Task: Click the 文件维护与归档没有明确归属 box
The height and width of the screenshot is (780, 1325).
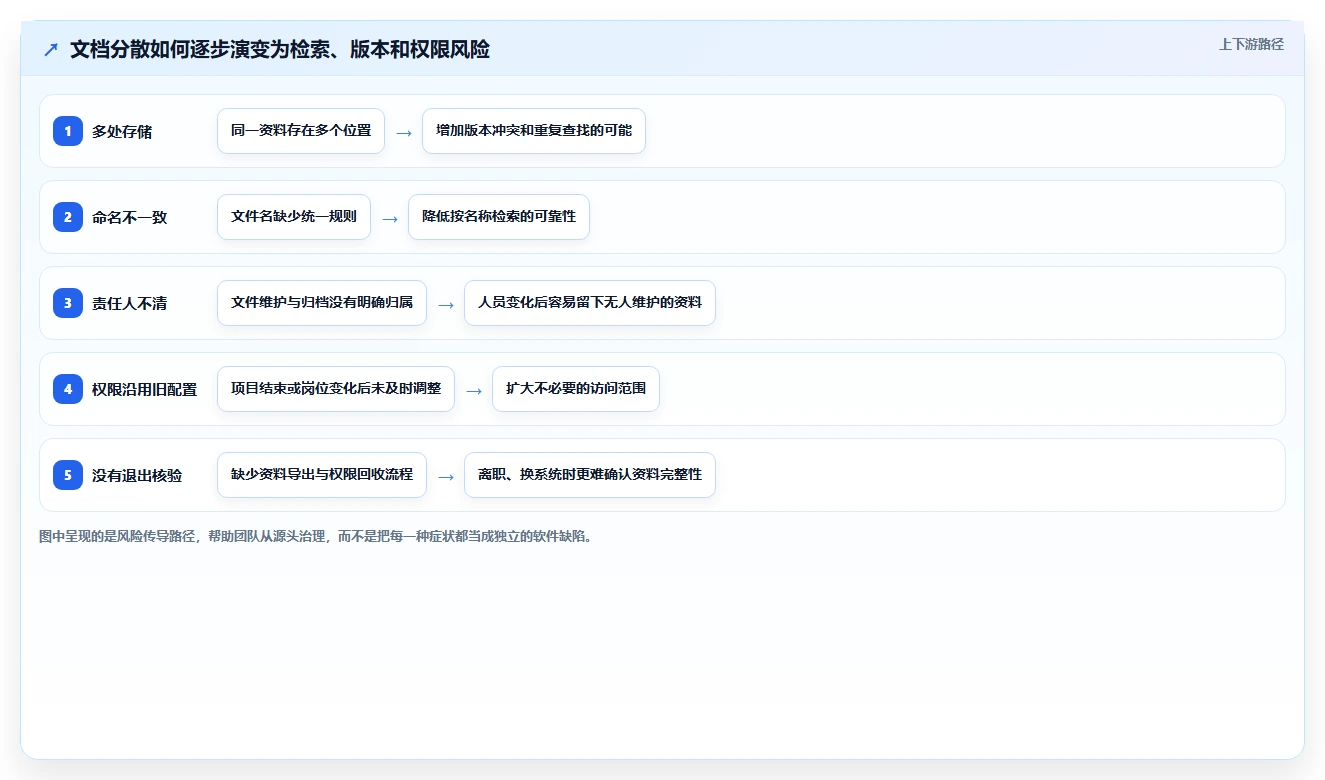Action: [322, 303]
